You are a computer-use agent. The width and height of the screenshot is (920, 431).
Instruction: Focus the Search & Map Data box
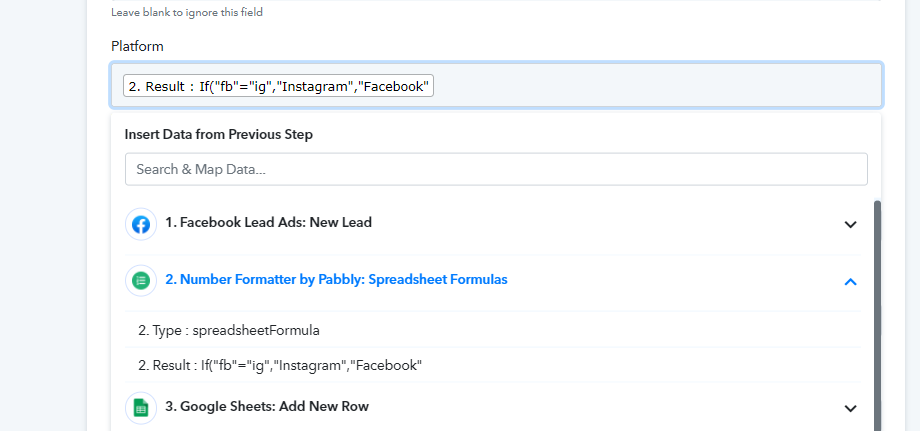(496, 169)
